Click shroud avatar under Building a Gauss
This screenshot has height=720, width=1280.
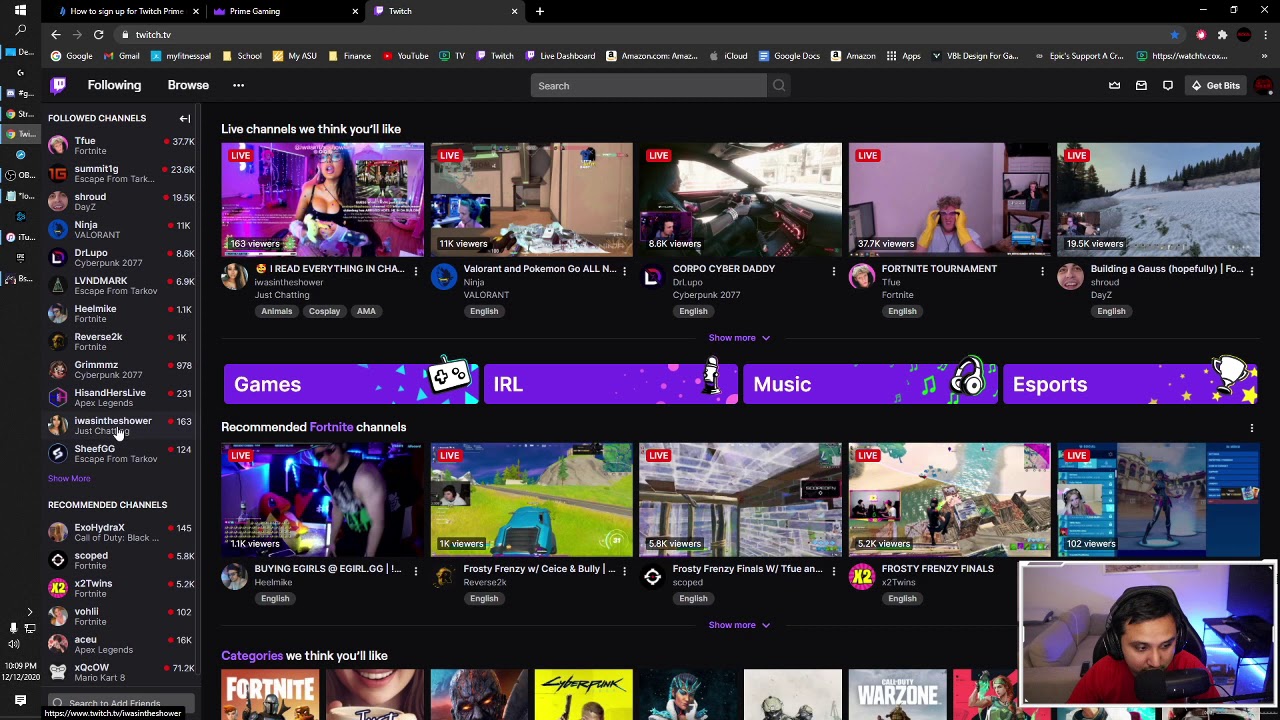[x=1070, y=277]
